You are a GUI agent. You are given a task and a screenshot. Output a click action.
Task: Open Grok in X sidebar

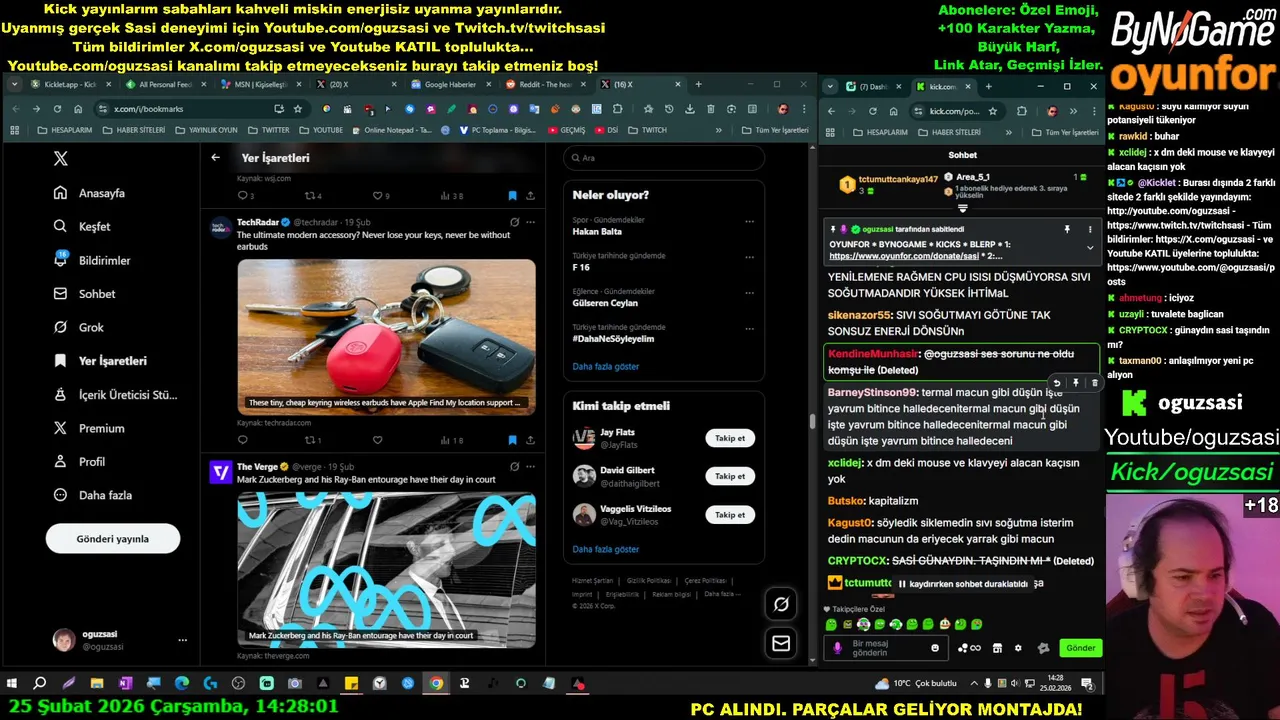click(79, 327)
